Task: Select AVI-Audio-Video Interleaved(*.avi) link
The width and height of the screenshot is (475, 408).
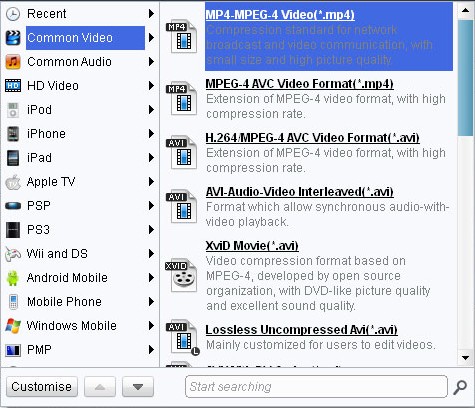Action: [x=299, y=192]
